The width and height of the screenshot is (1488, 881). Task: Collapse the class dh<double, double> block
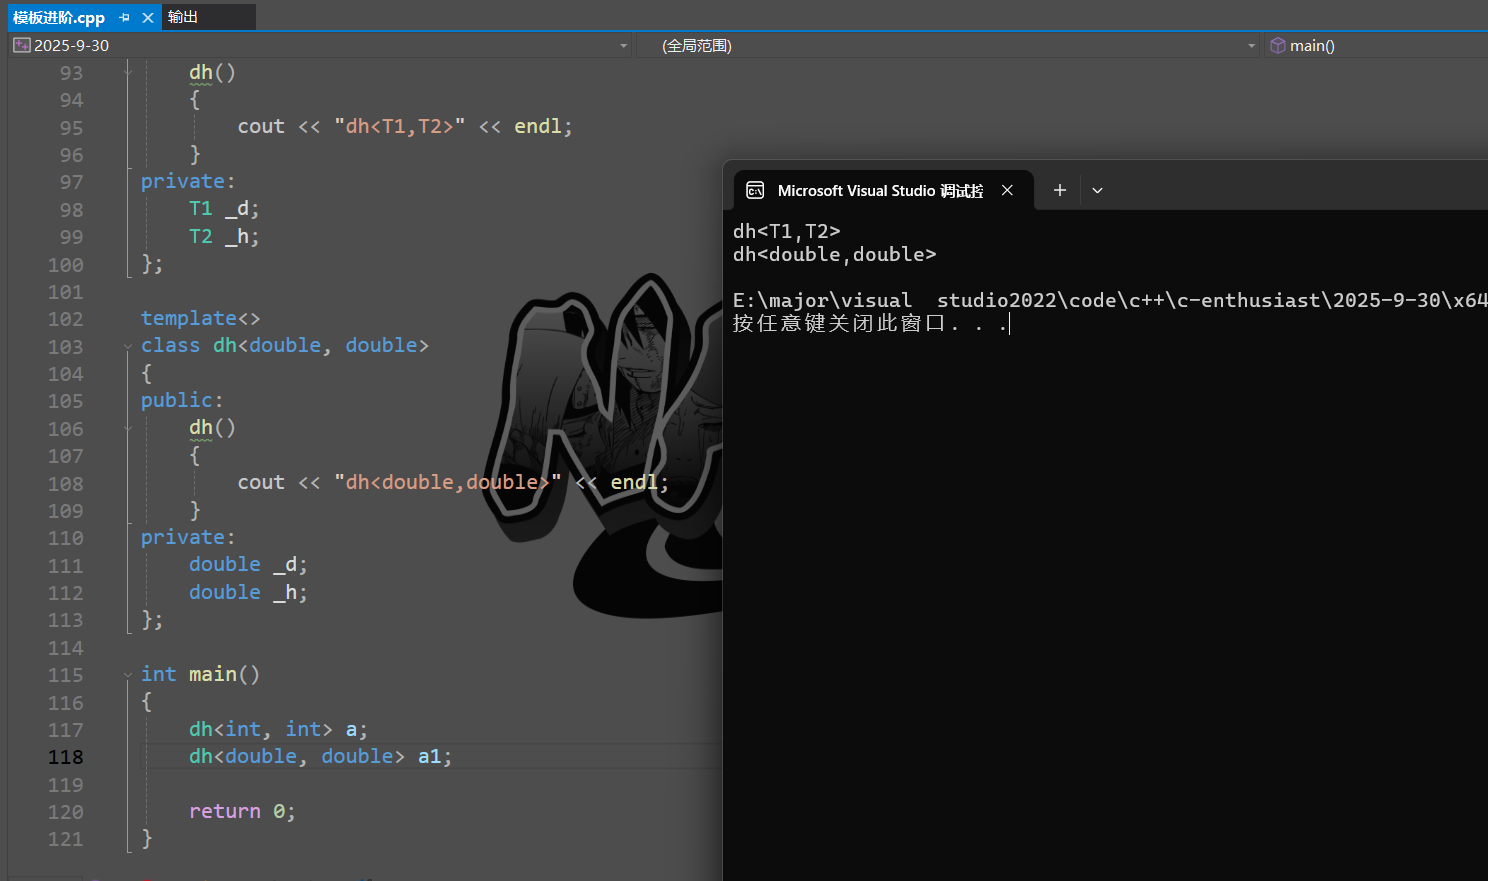tap(128, 346)
